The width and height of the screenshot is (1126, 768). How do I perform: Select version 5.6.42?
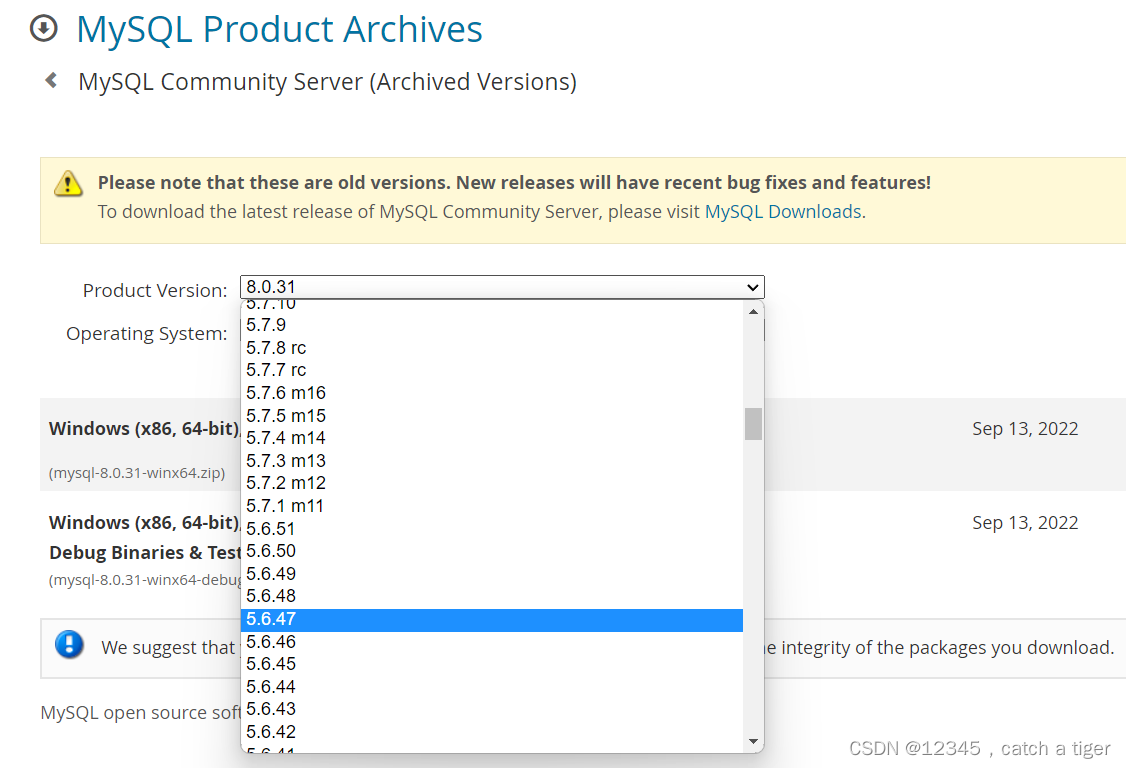point(492,732)
